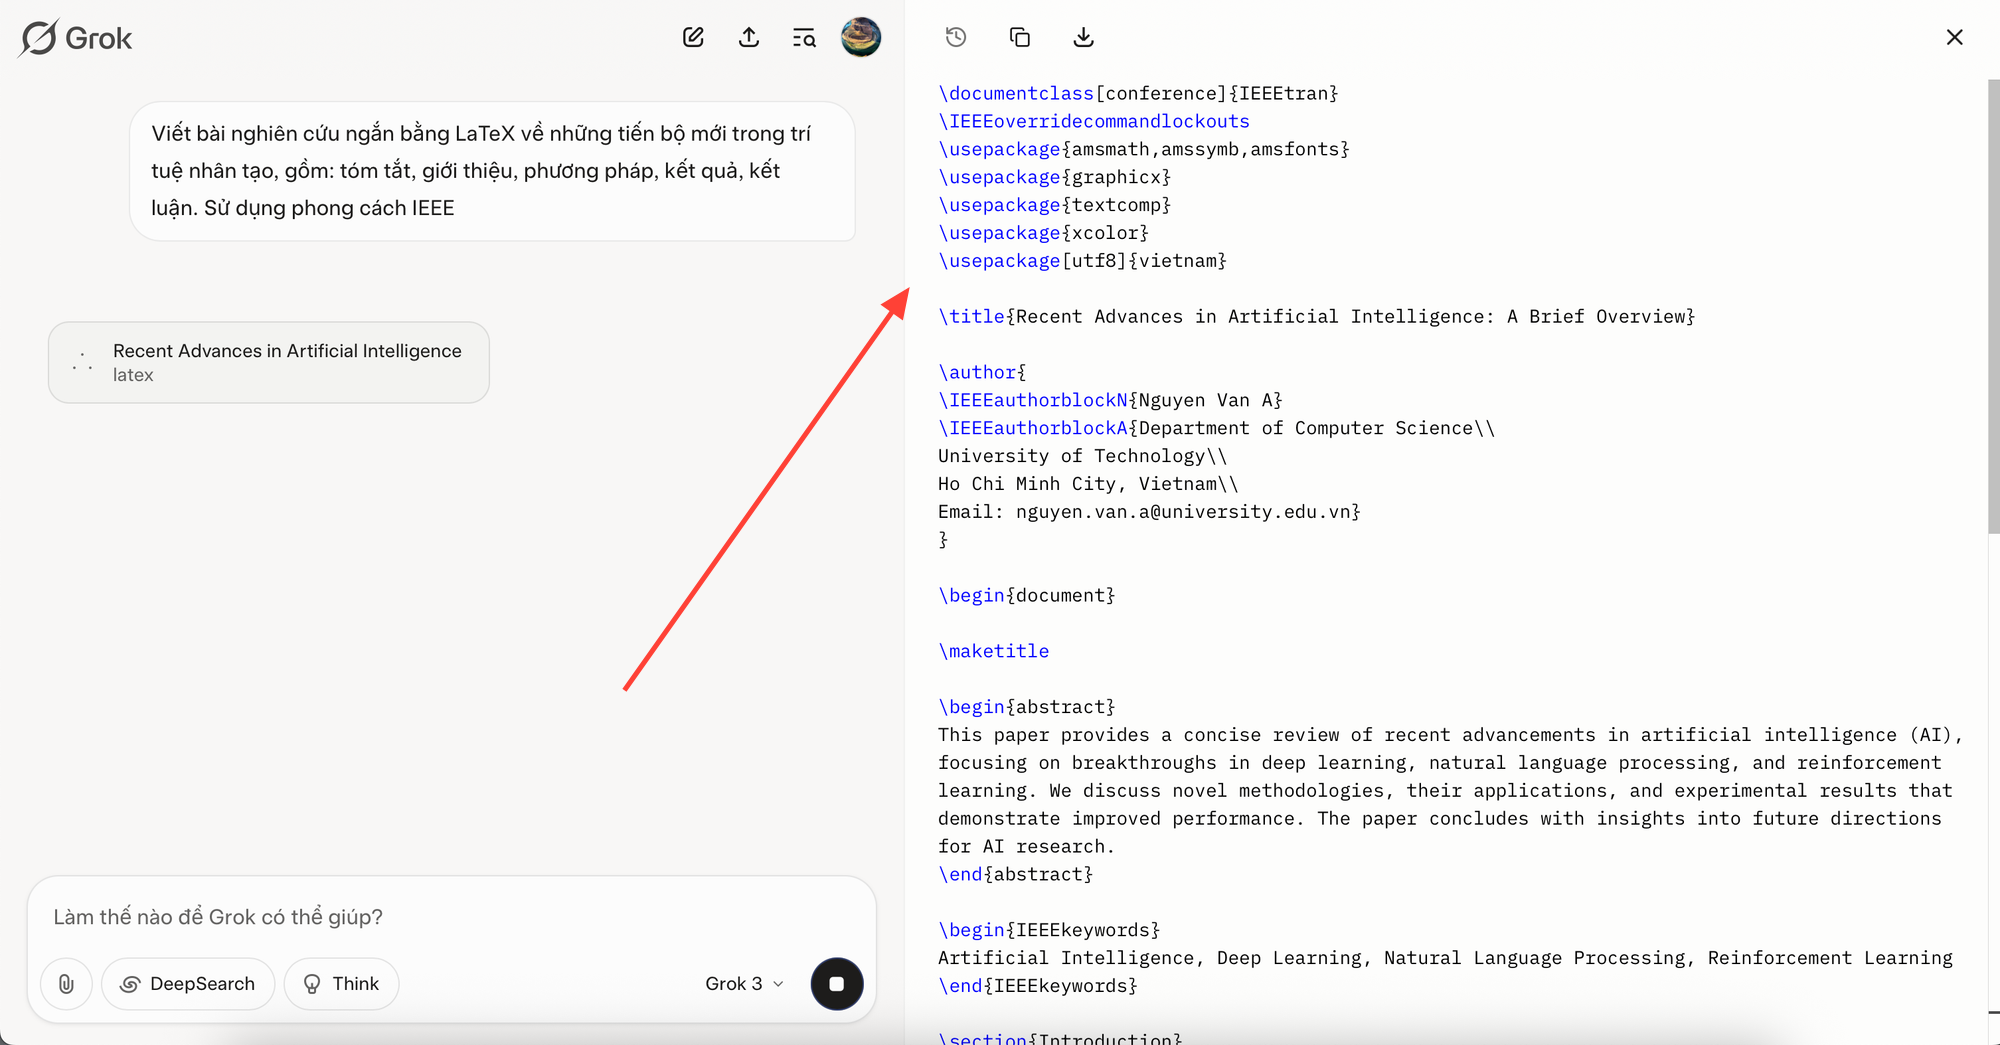The height and width of the screenshot is (1045, 2000).
Task: Open the user profile avatar
Action: (861, 37)
